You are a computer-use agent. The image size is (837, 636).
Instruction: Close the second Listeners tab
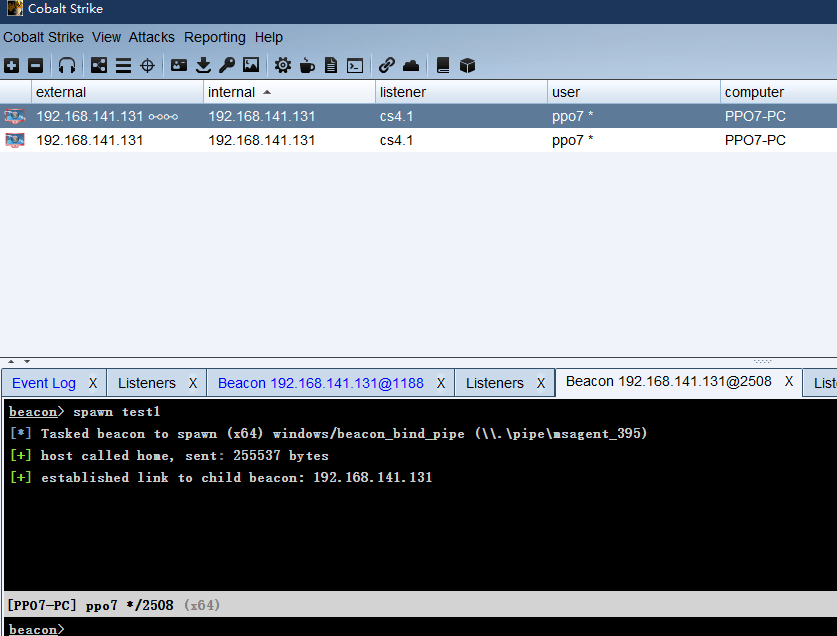[541, 383]
